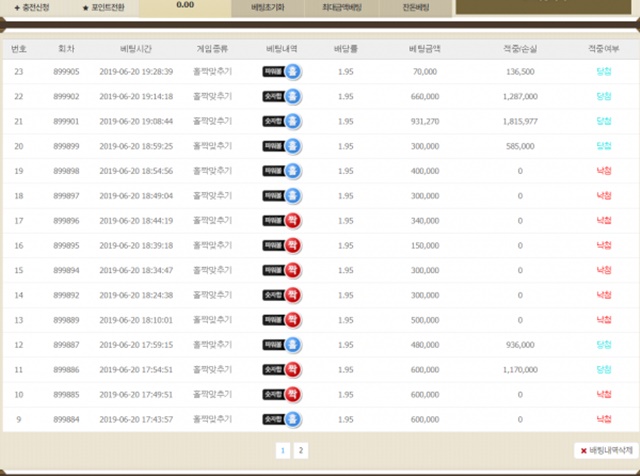Click round number 899884
This screenshot has width=640, height=476.
(66, 420)
